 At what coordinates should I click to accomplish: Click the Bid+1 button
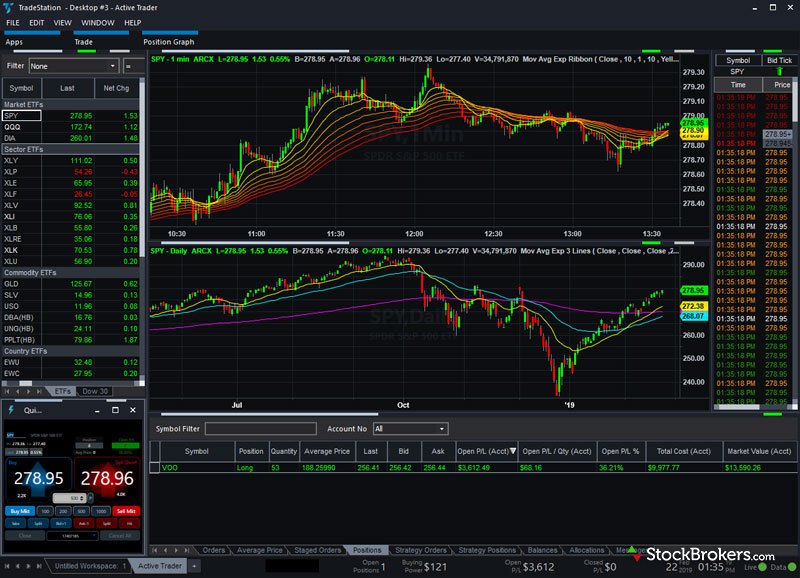coord(61,523)
